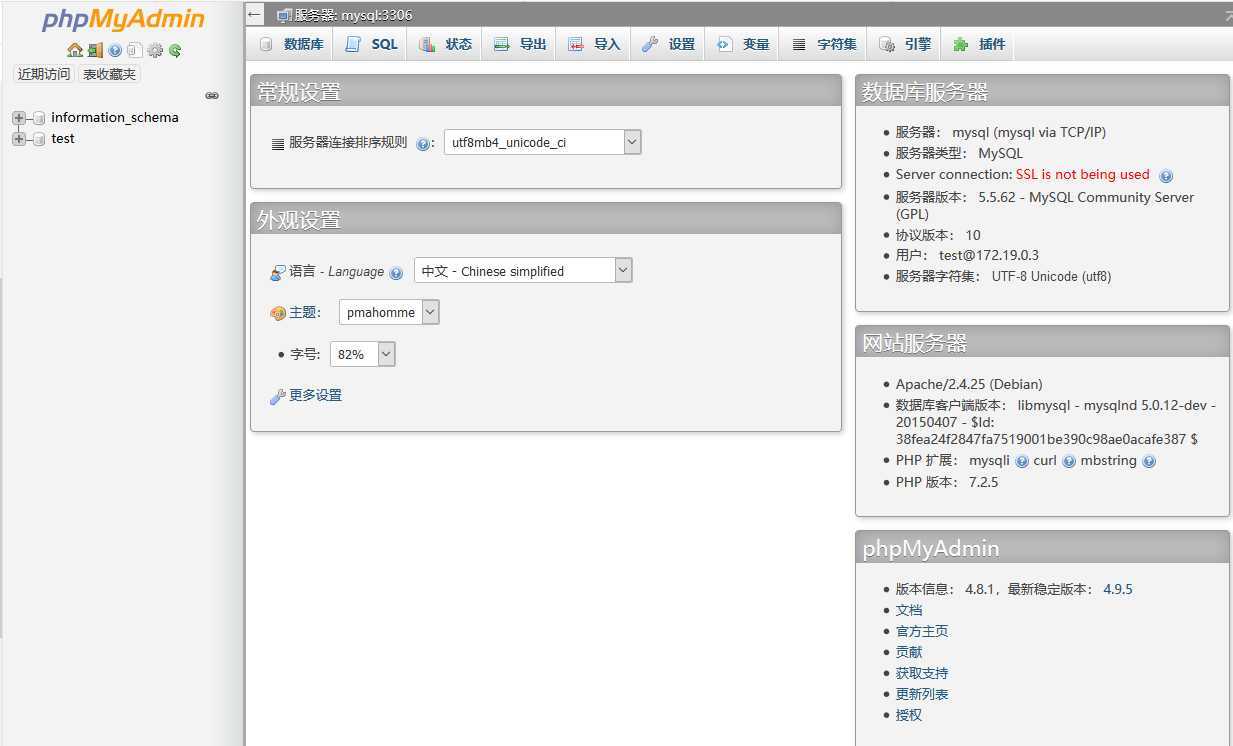Open latest stable version 4.9.5 link
This screenshot has width=1233, height=746.
pos(1118,589)
